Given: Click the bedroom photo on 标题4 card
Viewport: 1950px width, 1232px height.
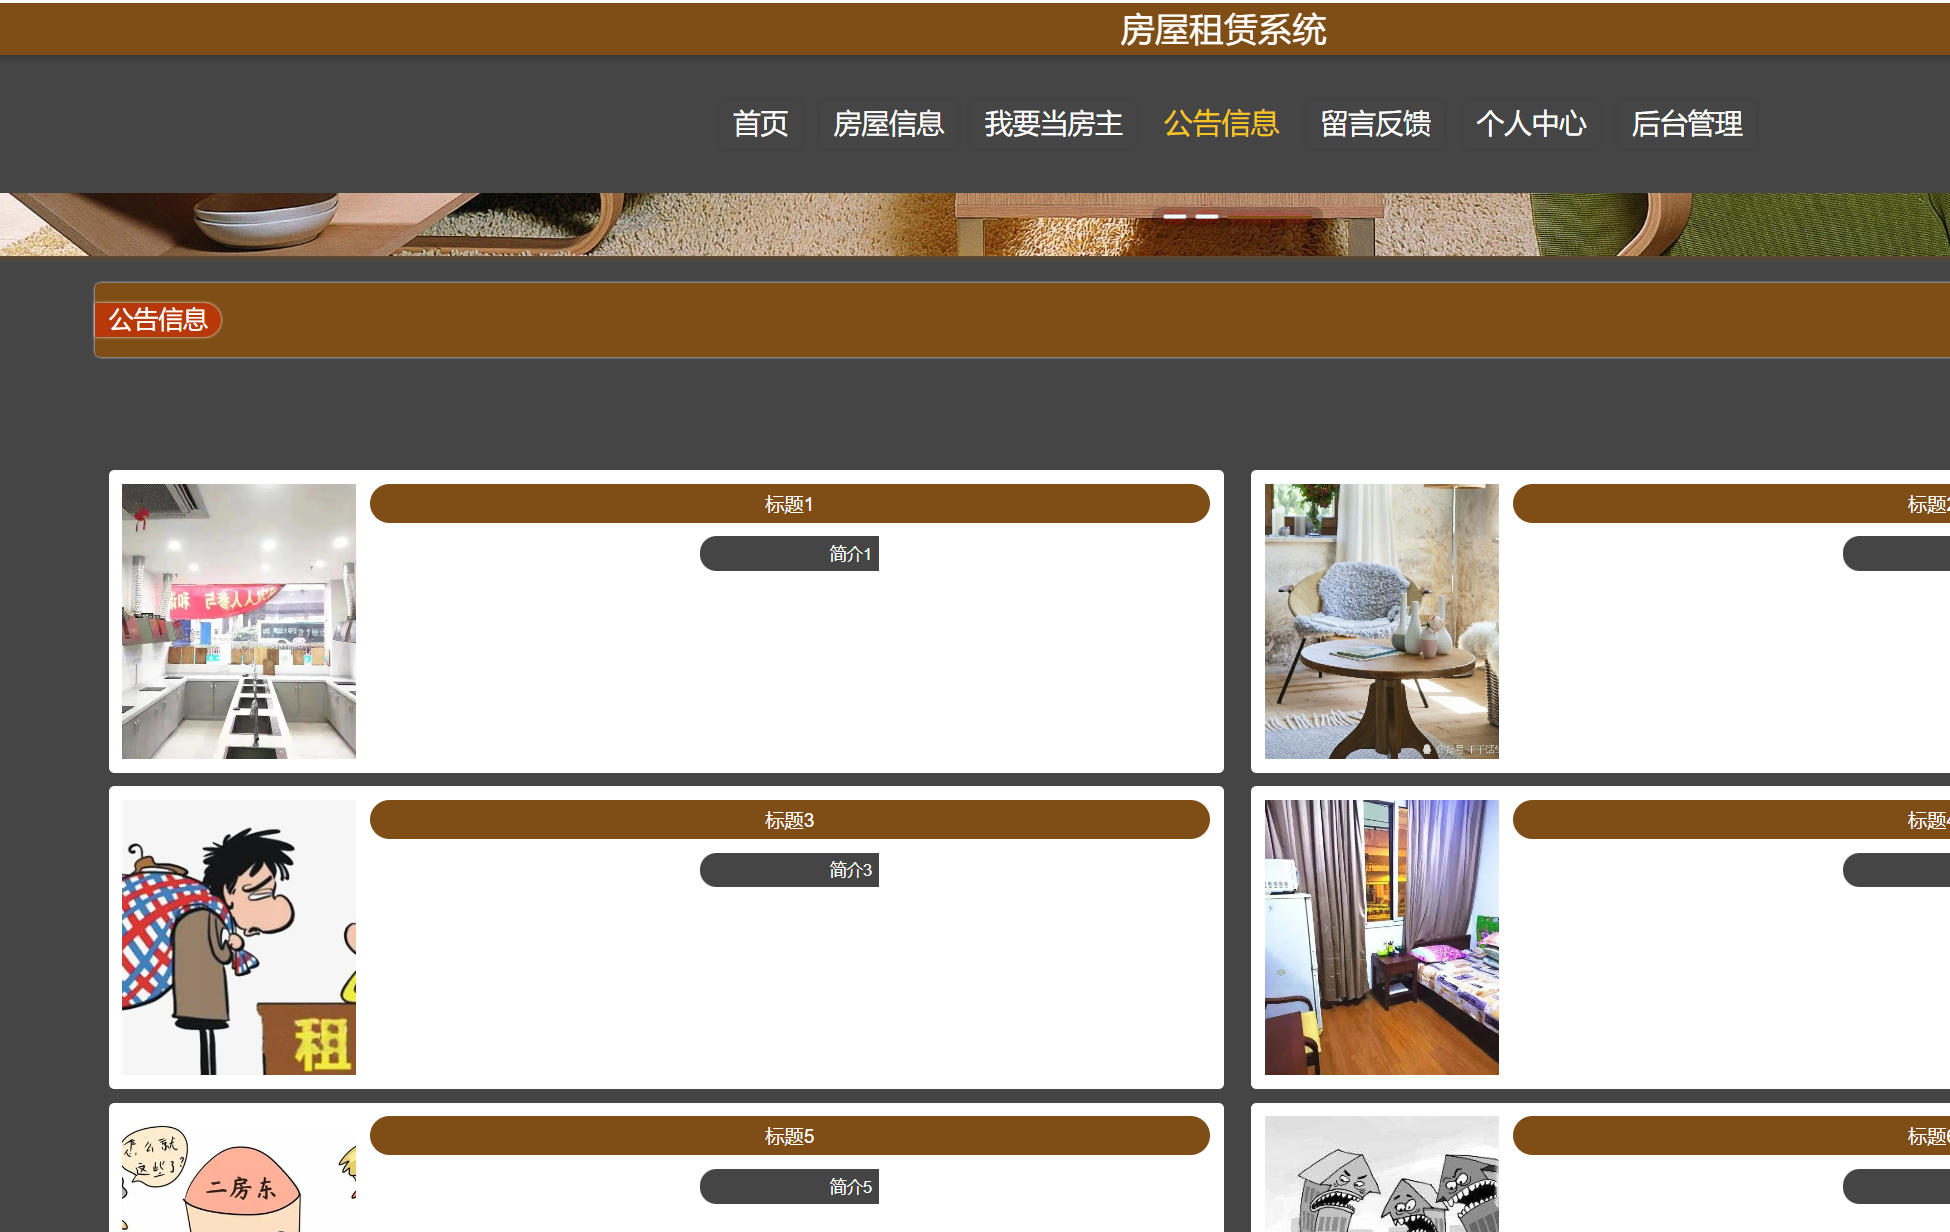Looking at the screenshot, I should [x=1381, y=937].
